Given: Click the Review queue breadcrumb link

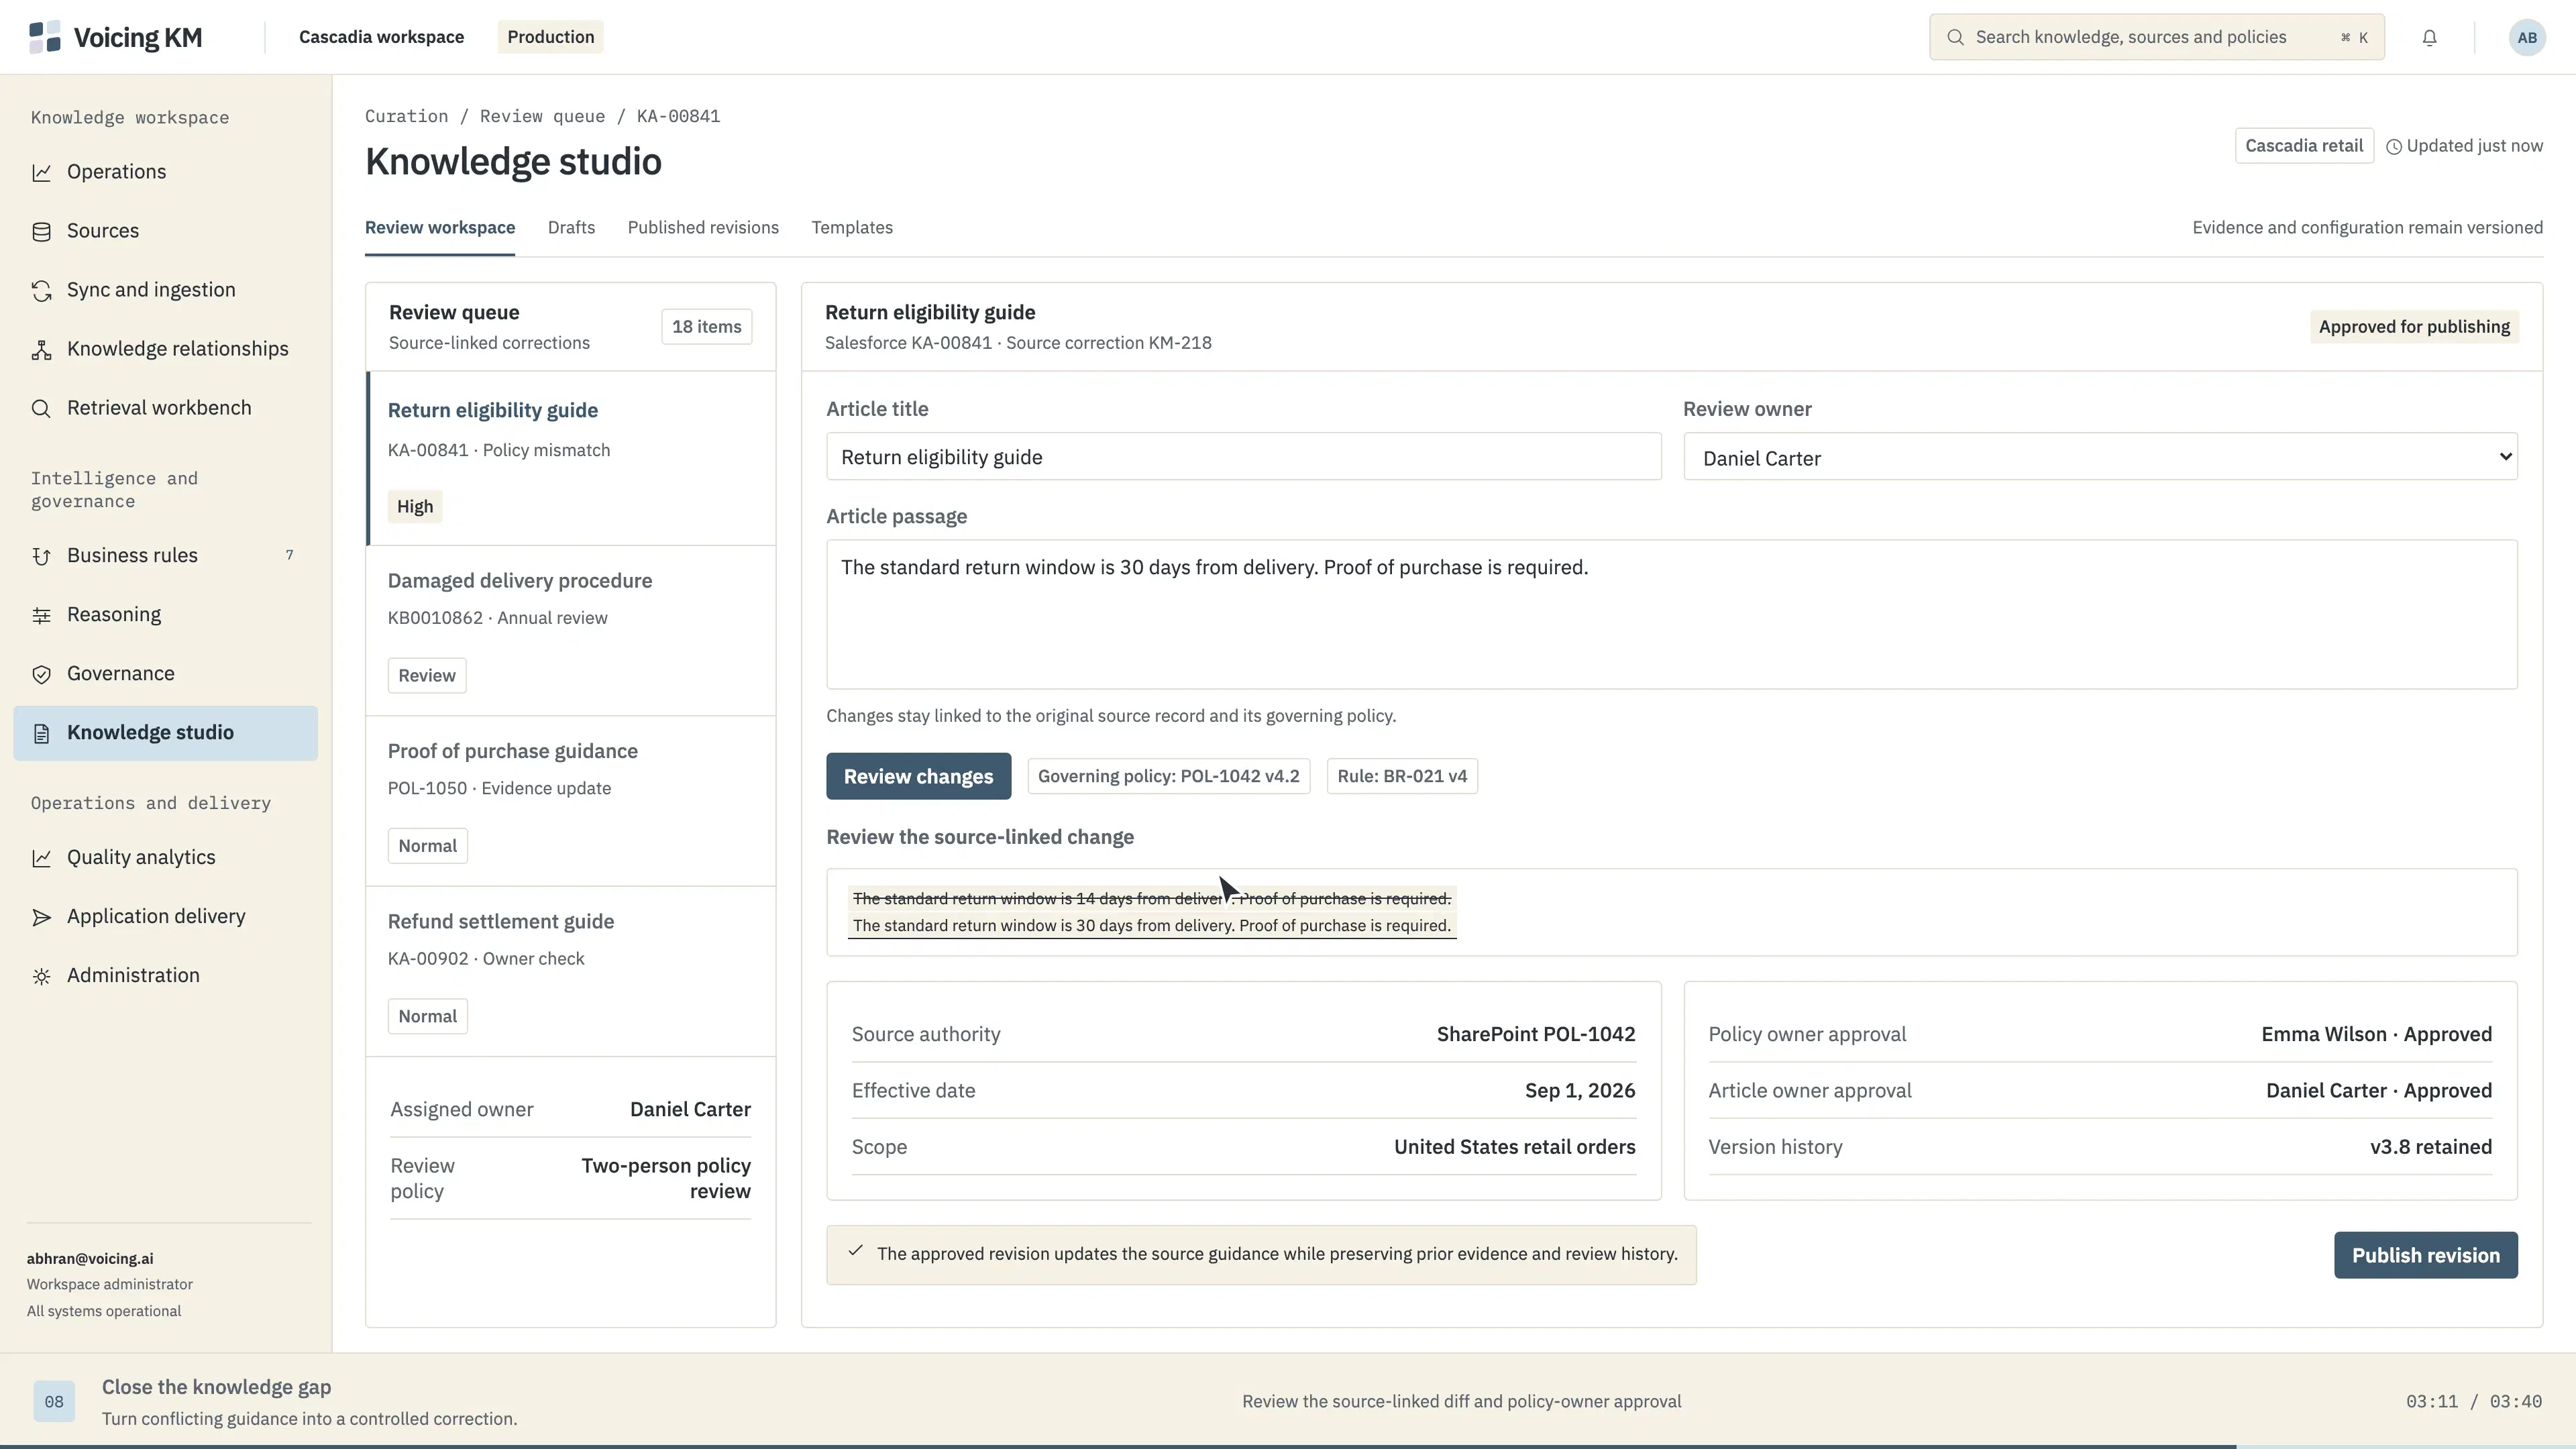Looking at the screenshot, I should tap(542, 116).
